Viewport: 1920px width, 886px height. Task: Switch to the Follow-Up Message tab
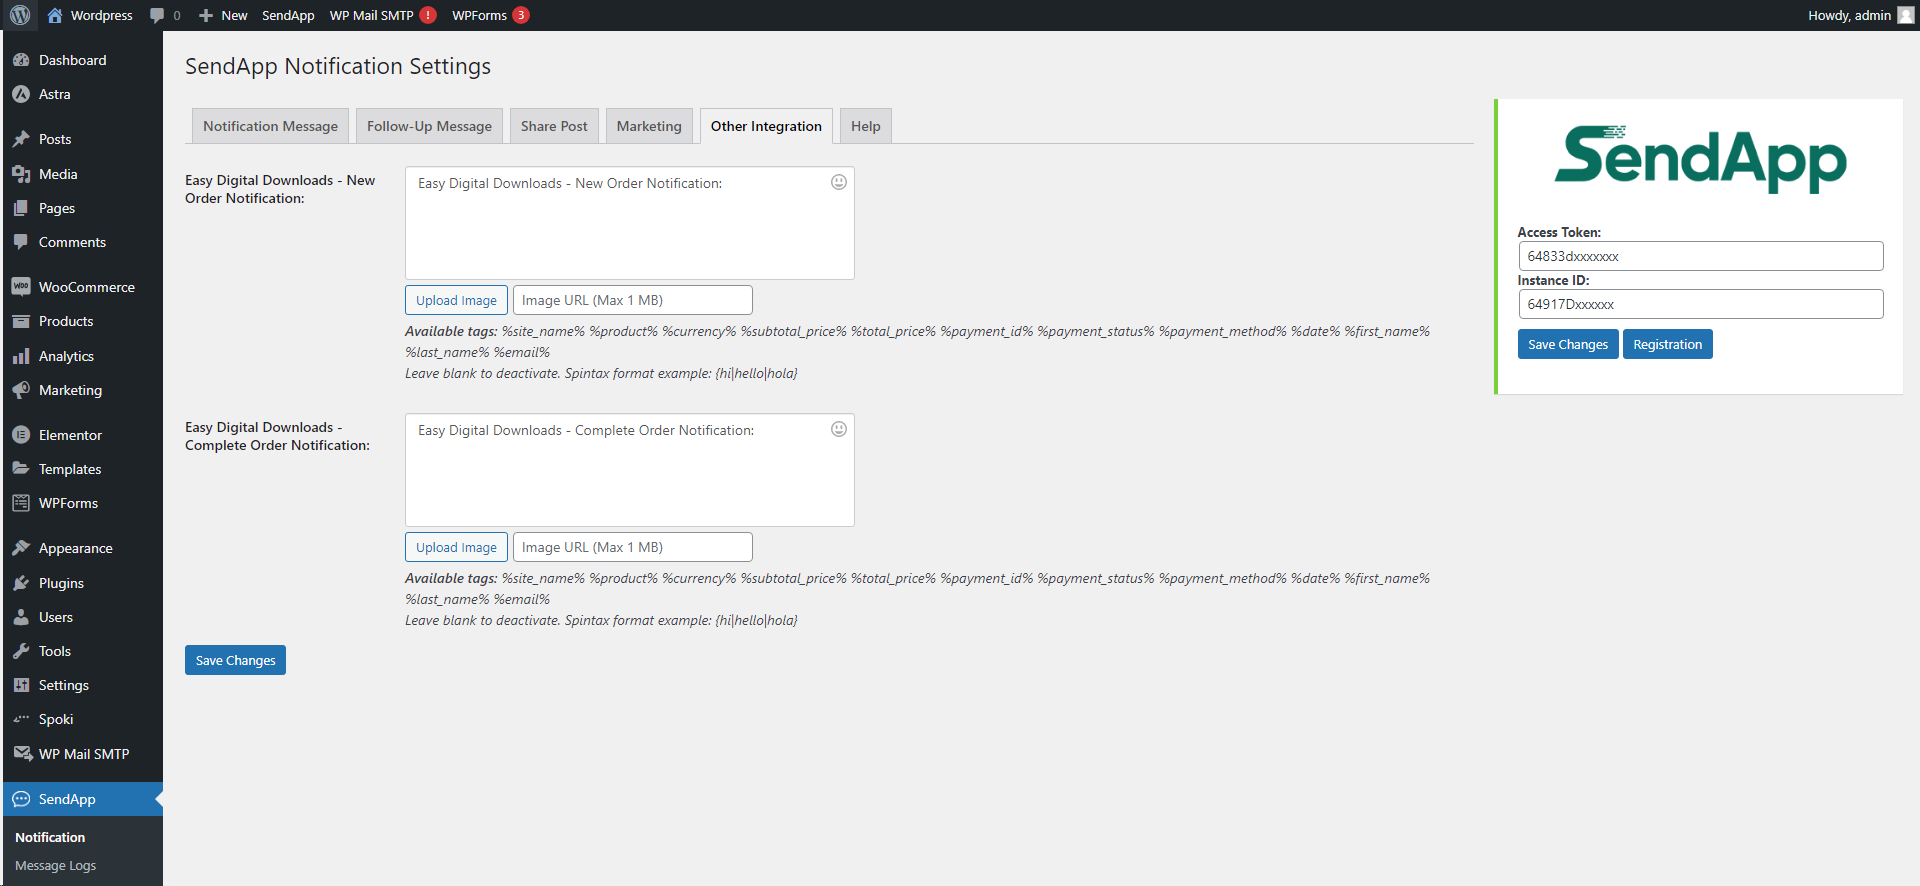[429, 126]
